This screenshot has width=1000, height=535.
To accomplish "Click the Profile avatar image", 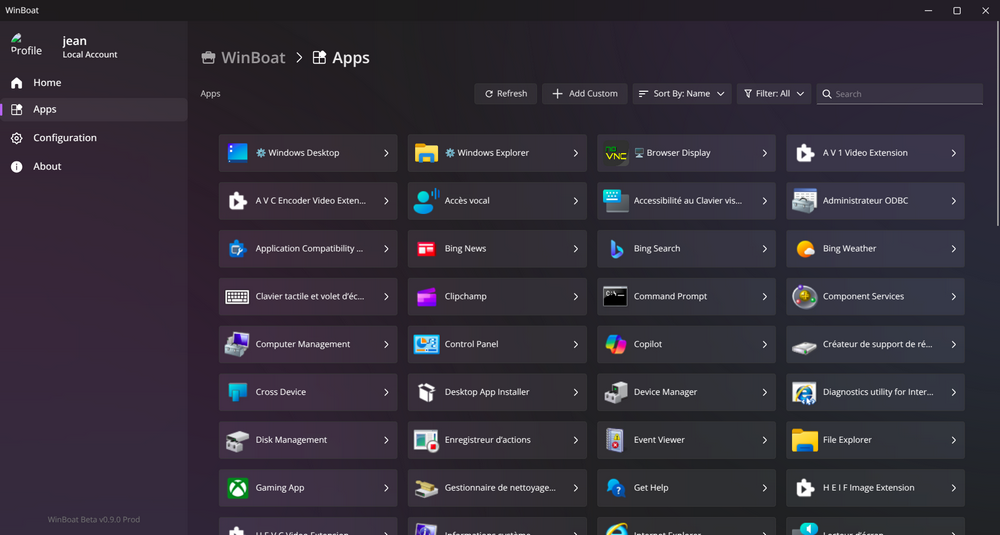I will pos(26,45).
